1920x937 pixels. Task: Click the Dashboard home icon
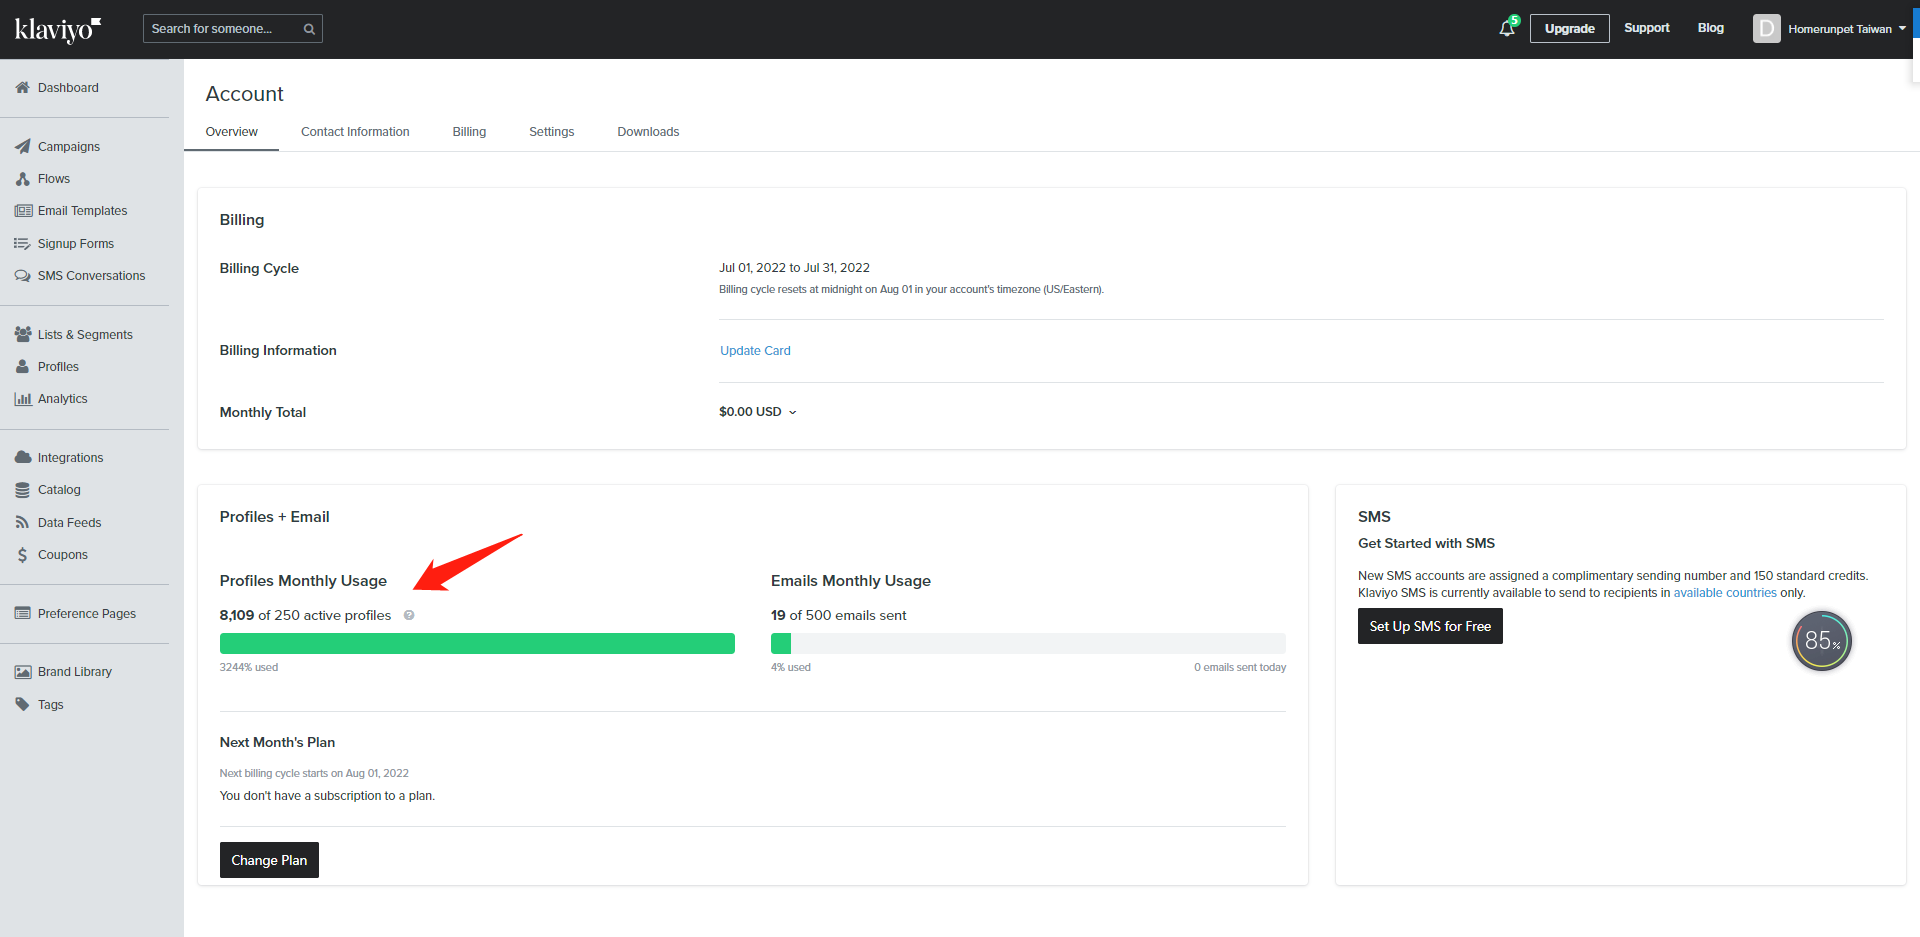[x=22, y=88]
